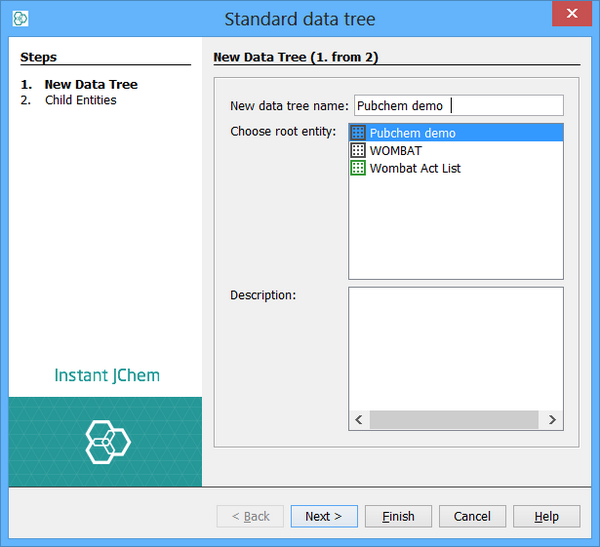This screenshot has height=547, width=600.
Task: Click the Pubchem demo entity grid icon
Action: coord(358,133)
